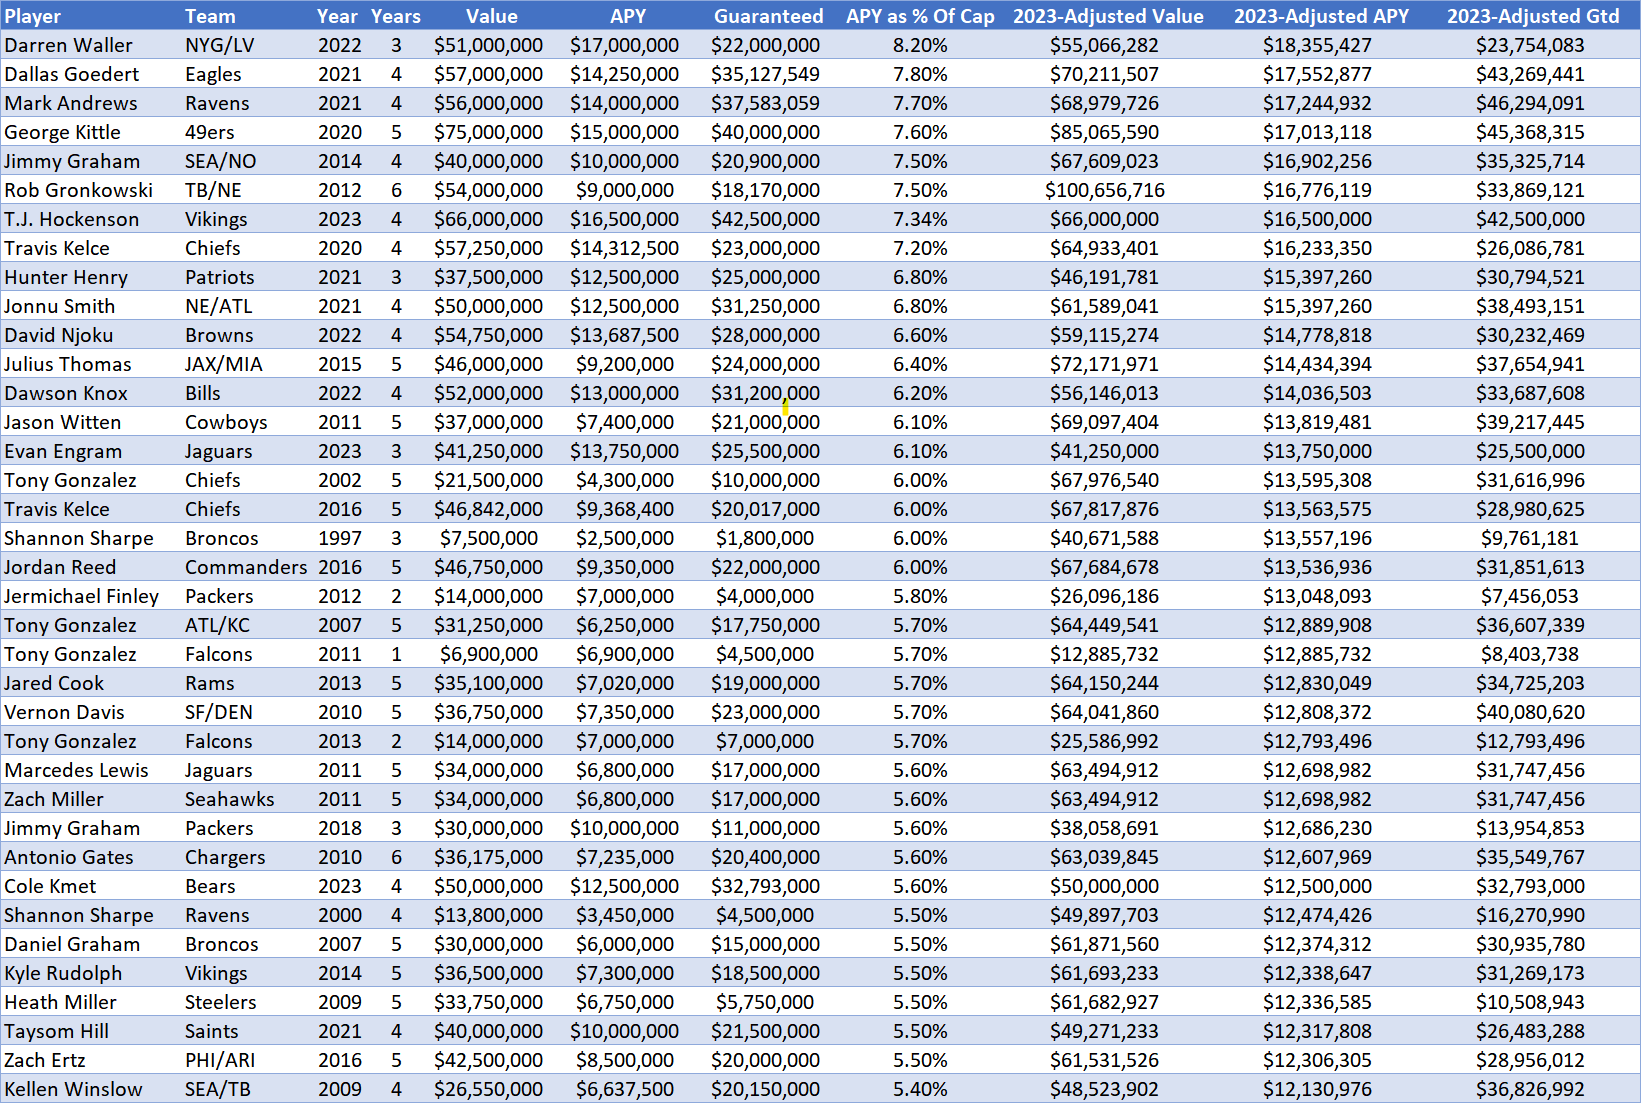Select the $26,550,000 value cell
The height and width of the screenshot is (1103, 1641).
coord(488,1089)
